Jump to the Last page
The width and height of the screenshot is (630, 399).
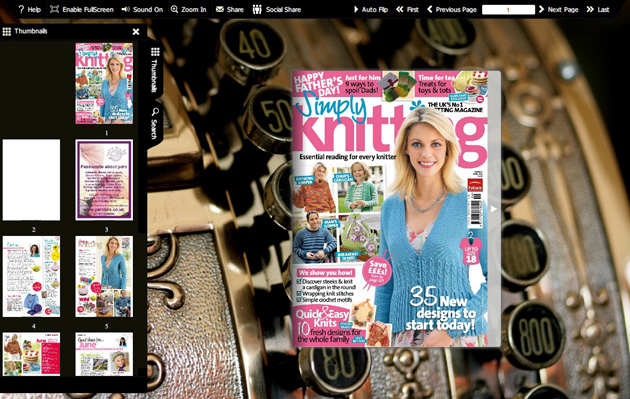598,9
